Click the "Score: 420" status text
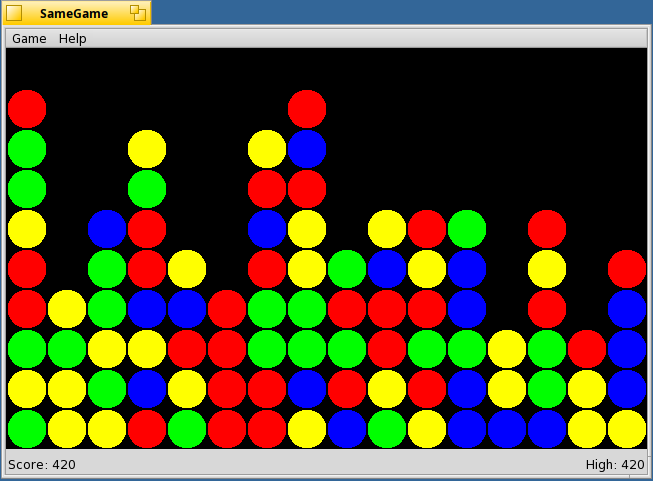 coord(42,464)
